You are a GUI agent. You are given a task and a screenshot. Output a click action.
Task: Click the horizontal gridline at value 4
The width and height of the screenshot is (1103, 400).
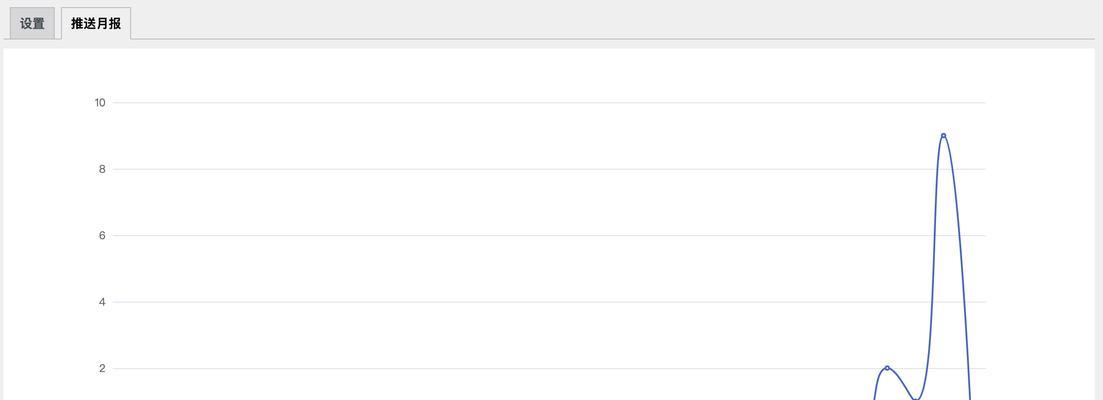coord(549,302)
